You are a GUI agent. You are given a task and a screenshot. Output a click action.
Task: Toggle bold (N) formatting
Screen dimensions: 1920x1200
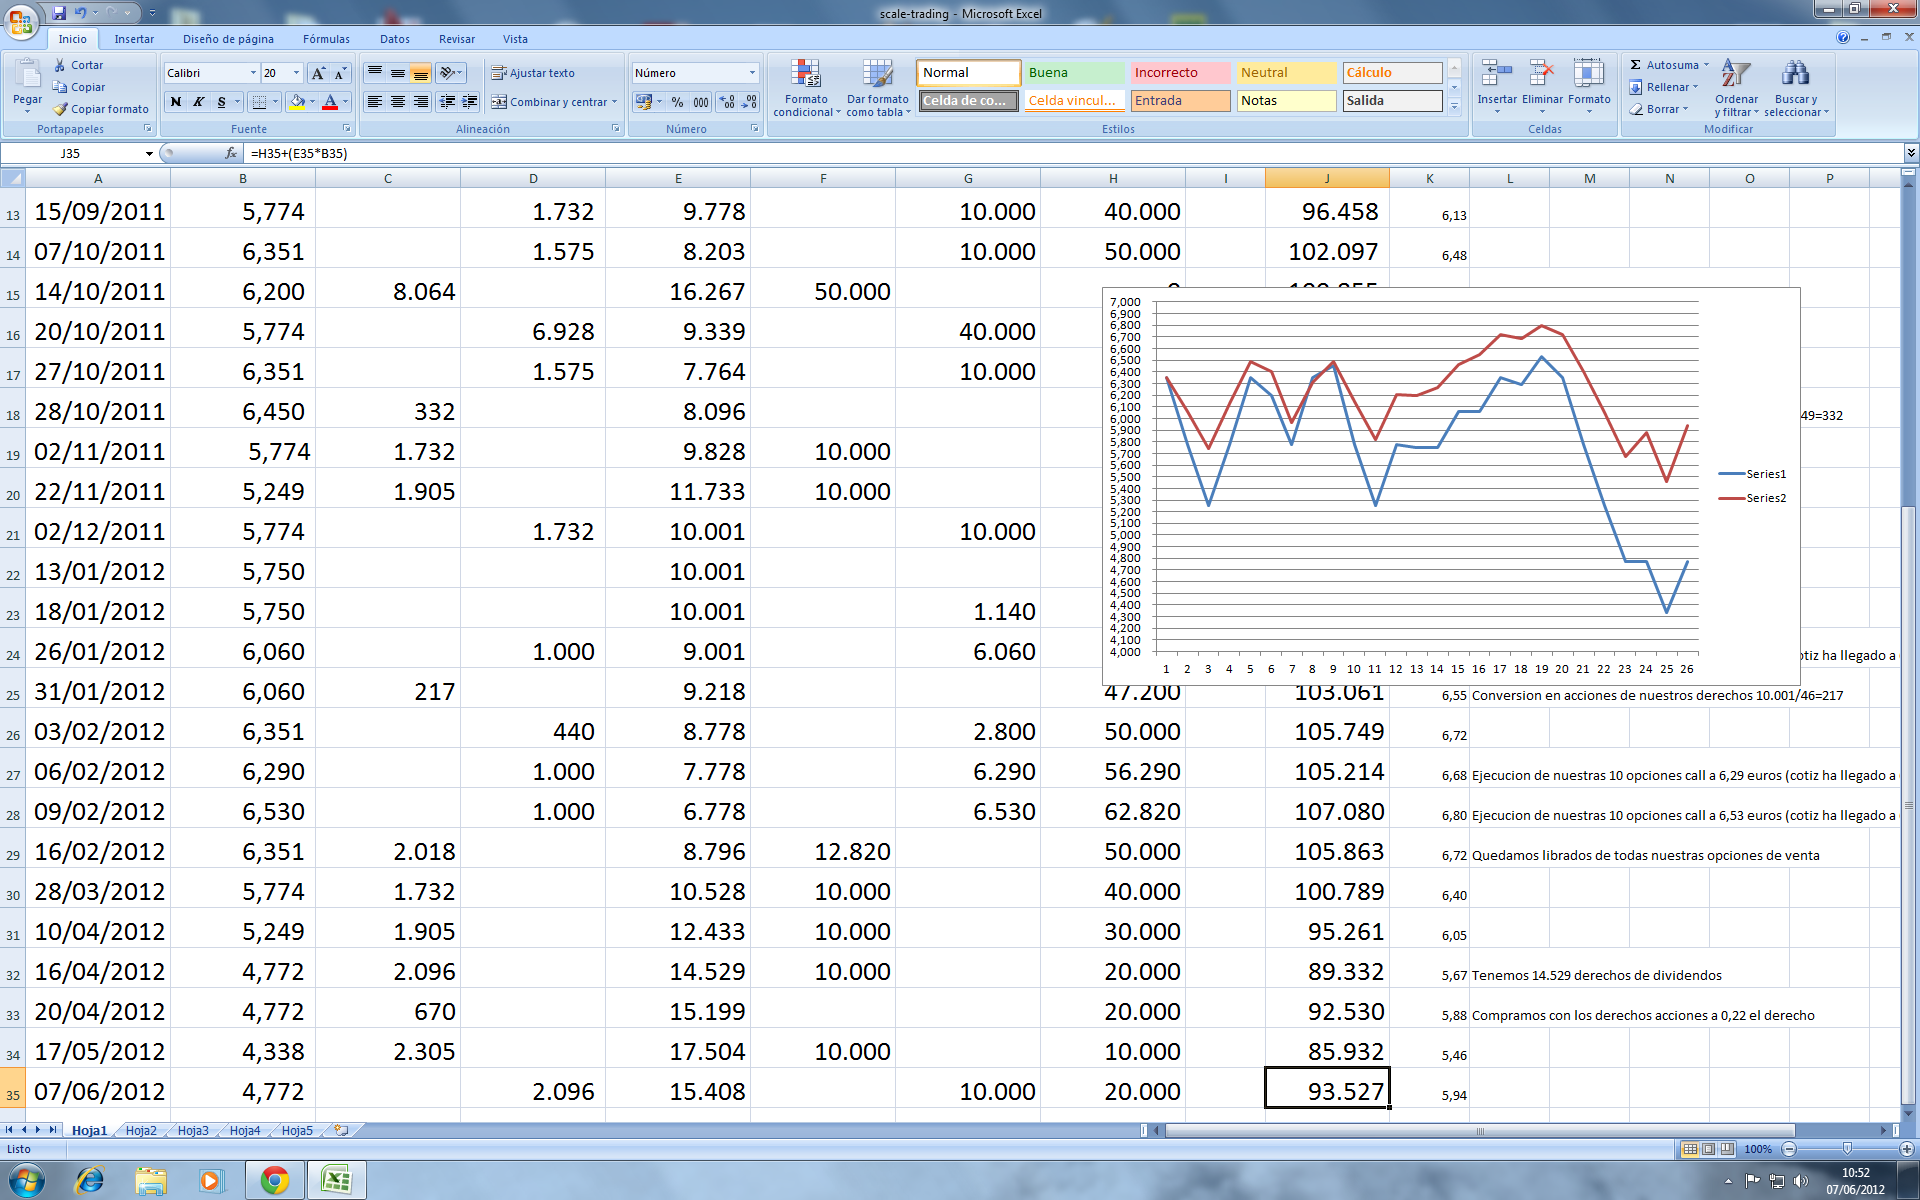[x=176, y=102]
